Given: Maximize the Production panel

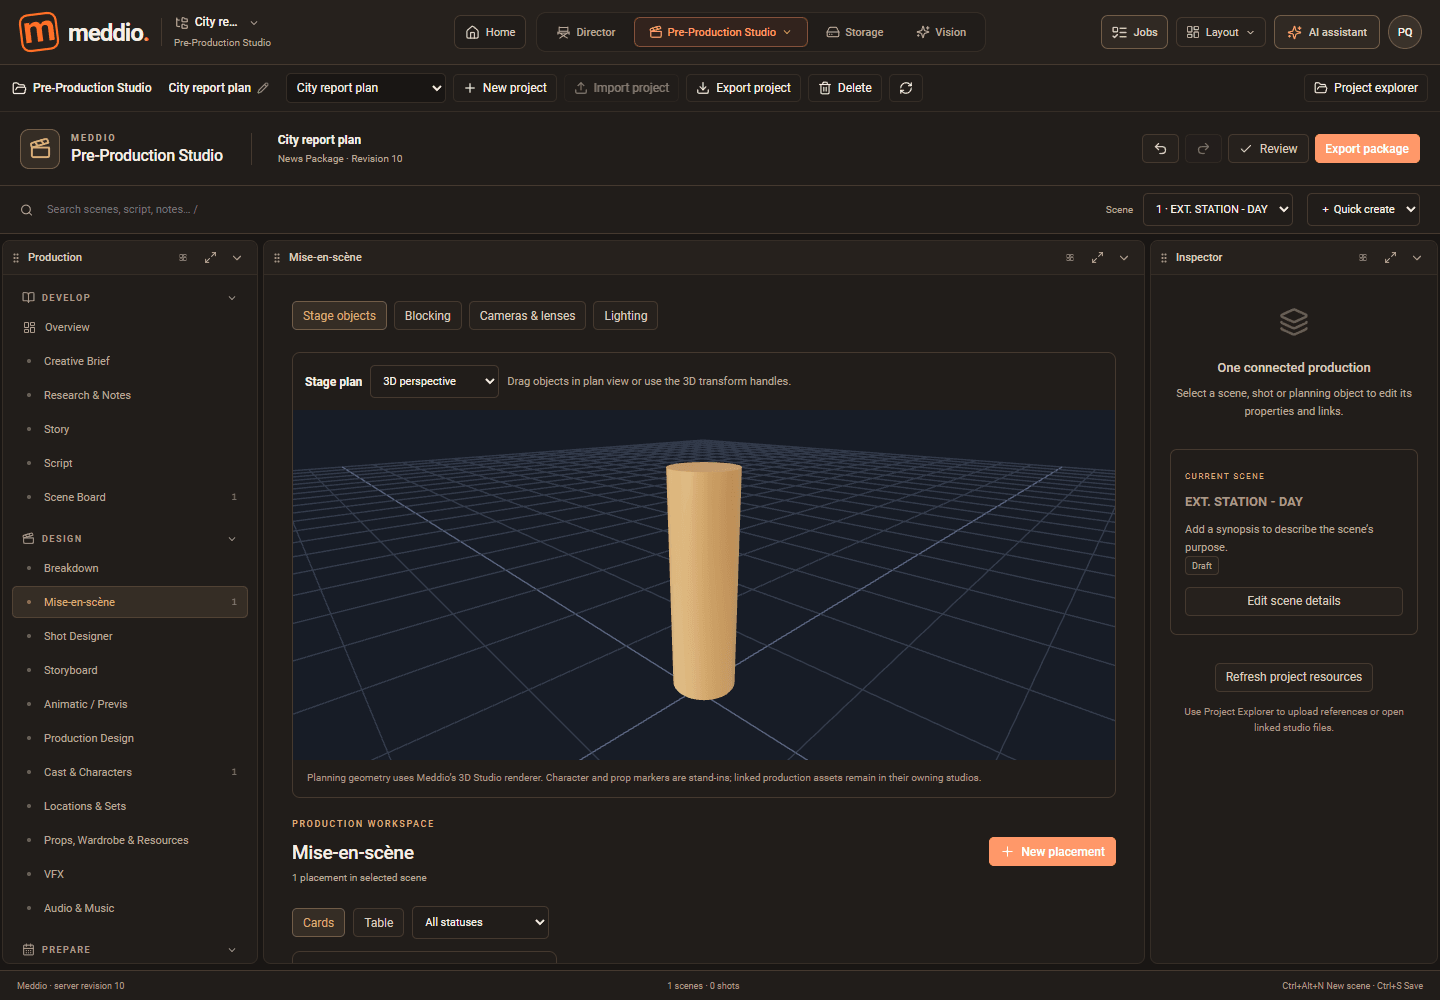Looking at the screenshot, I should click(x=210, y=258).
